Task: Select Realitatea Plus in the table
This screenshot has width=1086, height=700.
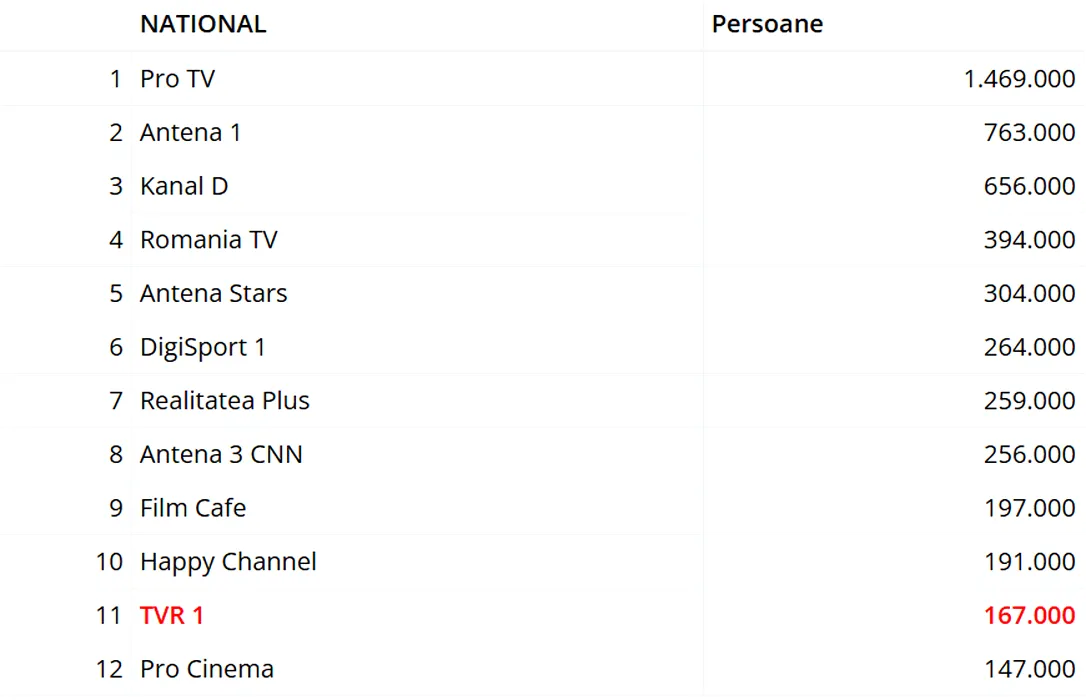Action: [x=224, y=401]
